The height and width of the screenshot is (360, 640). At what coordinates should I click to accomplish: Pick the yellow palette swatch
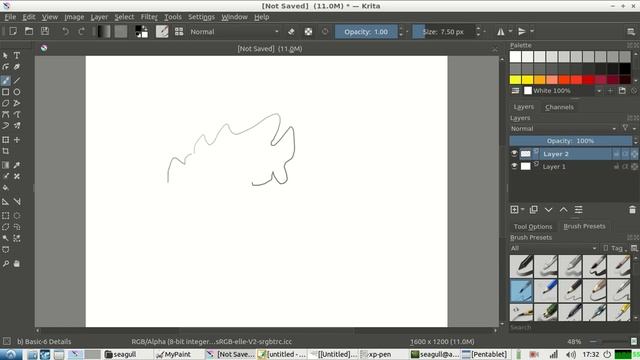pos(515,80)
